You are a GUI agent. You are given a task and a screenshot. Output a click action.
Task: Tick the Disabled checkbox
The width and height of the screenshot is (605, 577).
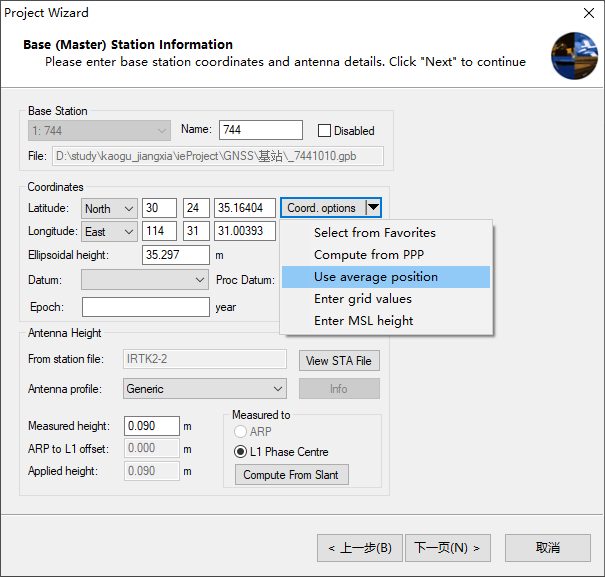tap(324, 130)
